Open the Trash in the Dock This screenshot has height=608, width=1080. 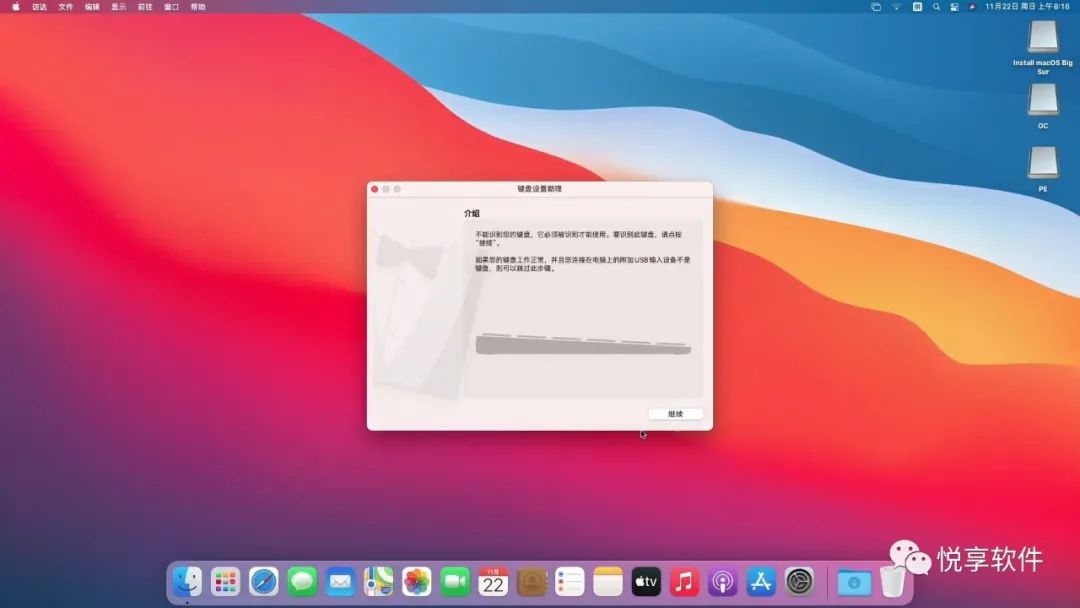click(893, 582)
